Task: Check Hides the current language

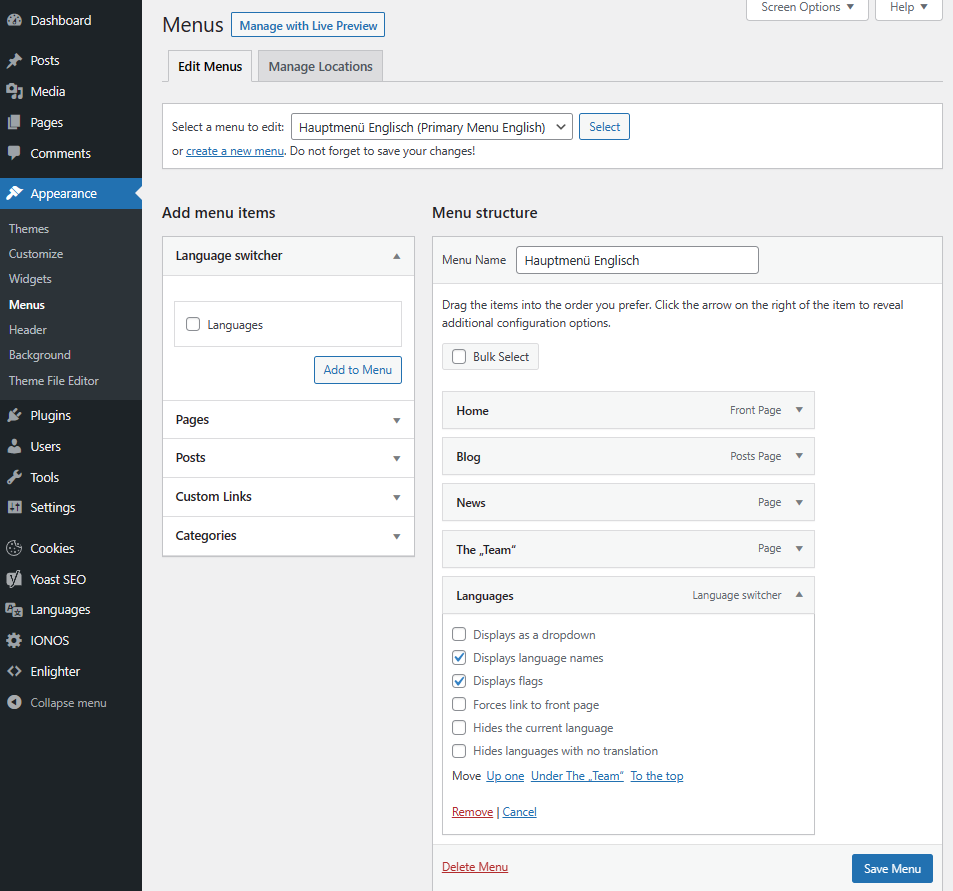Action: coord(459,728)
